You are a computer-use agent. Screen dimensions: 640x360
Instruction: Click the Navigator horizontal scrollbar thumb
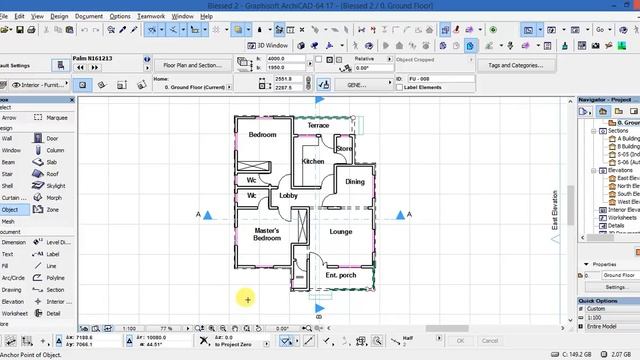pyautogui.click(x=600, y=238)
